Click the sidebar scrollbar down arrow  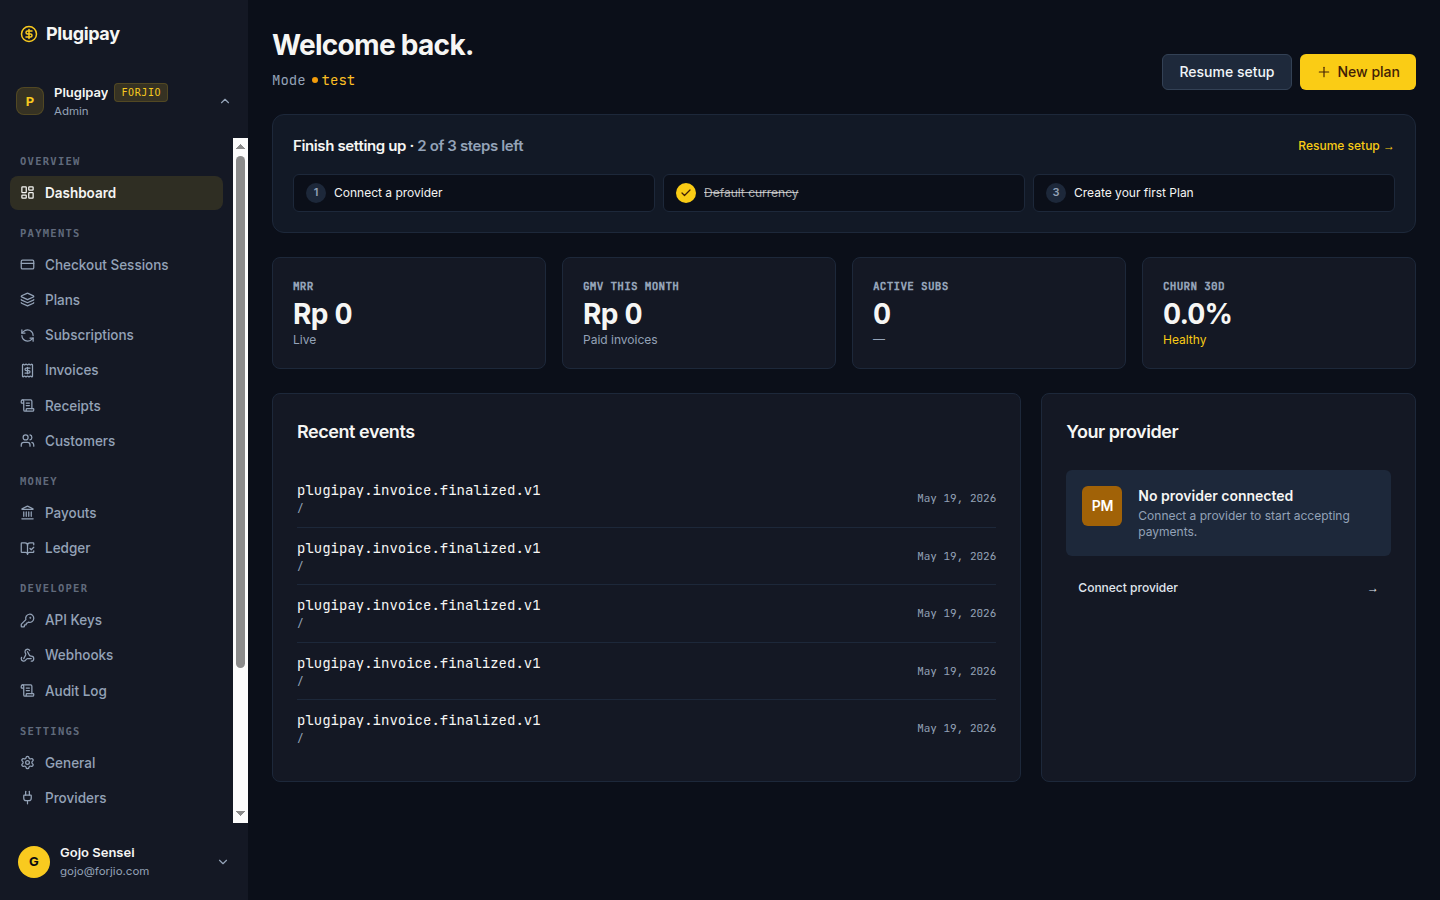pos(240,814)
